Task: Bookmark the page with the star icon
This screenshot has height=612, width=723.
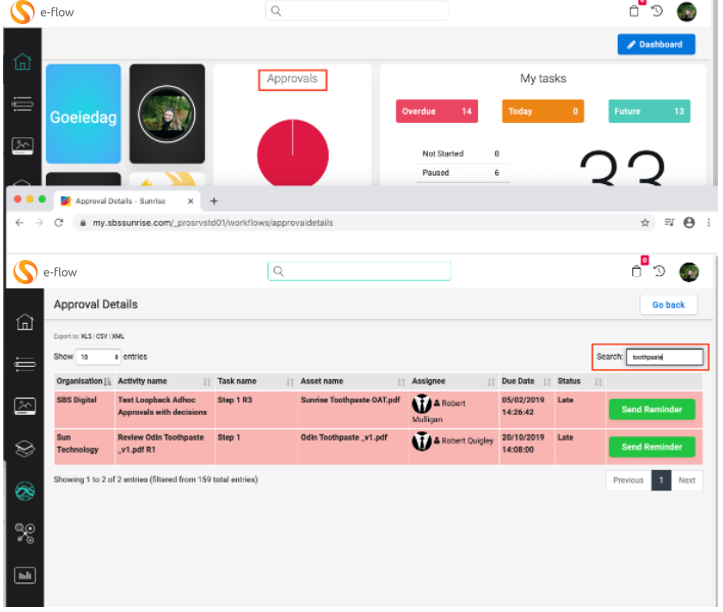Action: pyautogui.click(x=645, y=223)
